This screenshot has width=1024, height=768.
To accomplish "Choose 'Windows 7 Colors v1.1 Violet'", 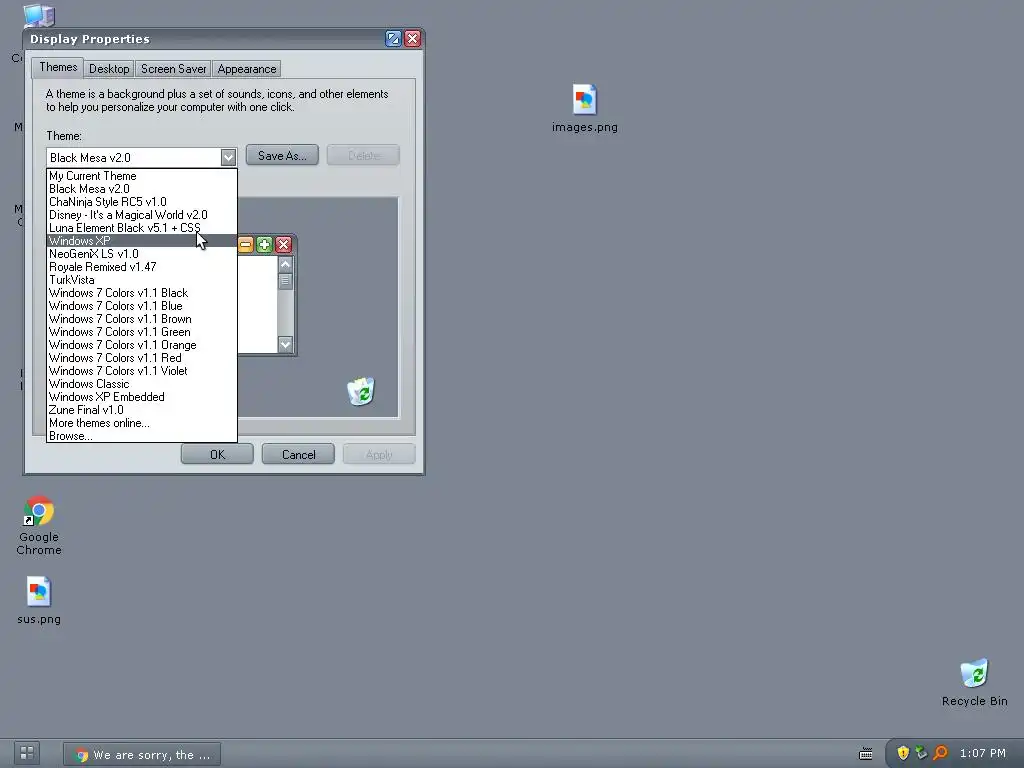I will point(142,371).
